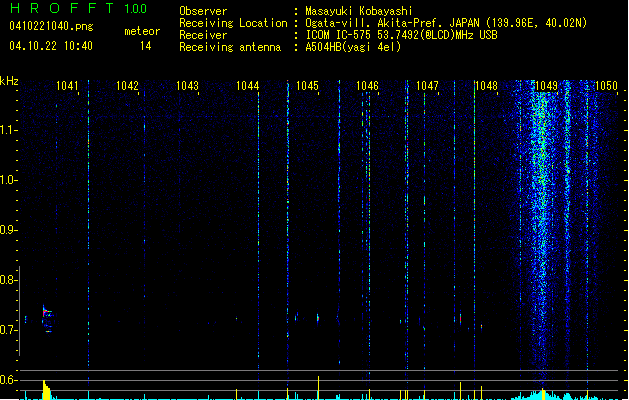
Task: Click the meteor label
Action: [x=142, y=31]
